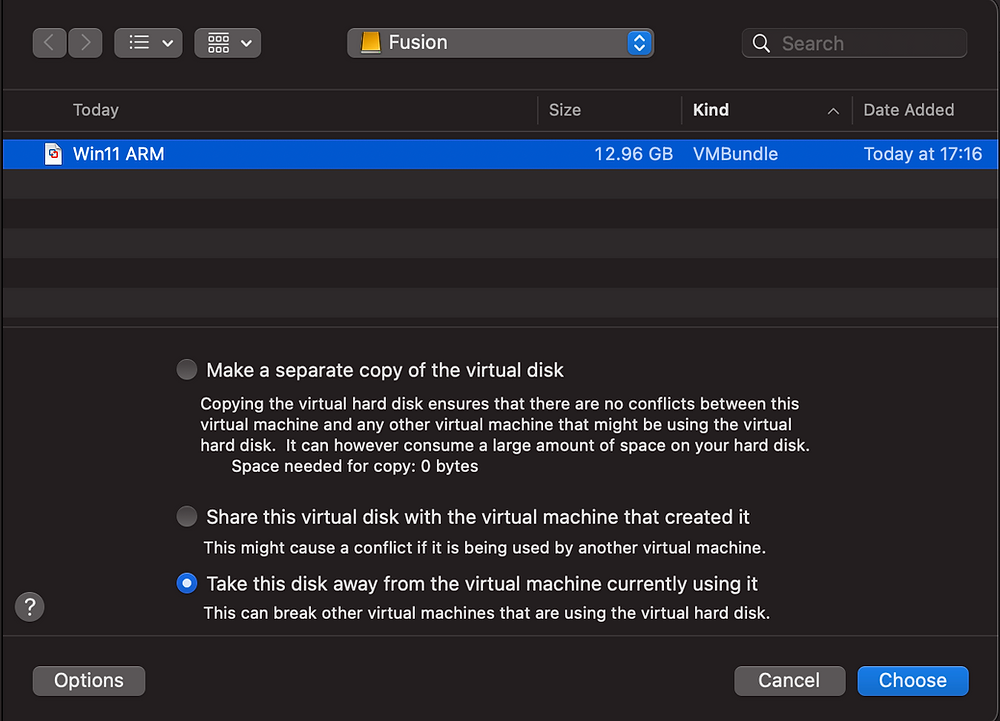Click the Search field

coord(854,43)
